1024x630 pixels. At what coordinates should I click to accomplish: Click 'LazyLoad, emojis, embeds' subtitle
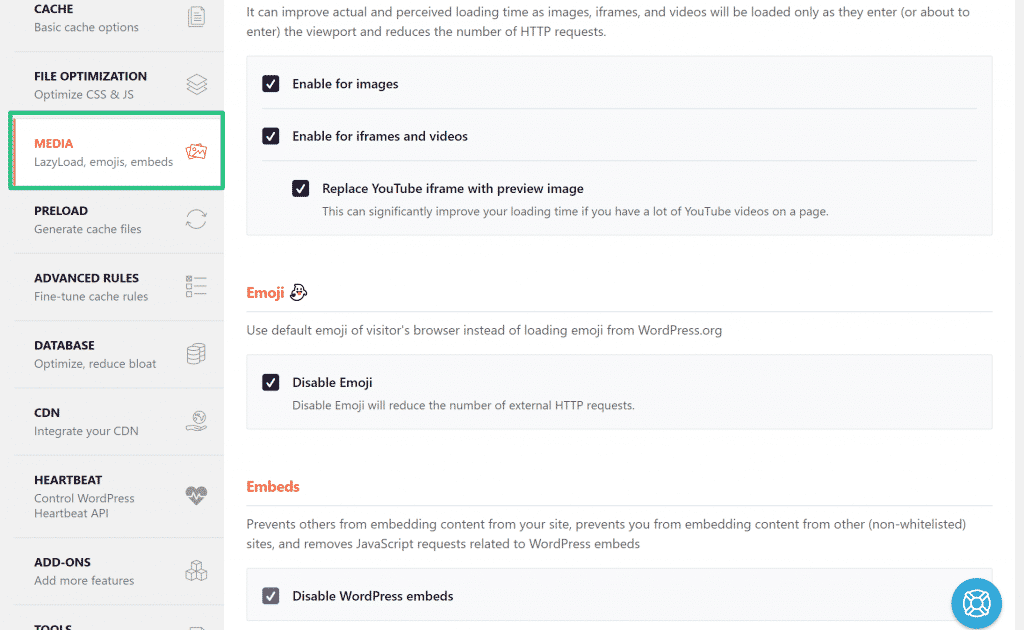click(x=103, y=162)
